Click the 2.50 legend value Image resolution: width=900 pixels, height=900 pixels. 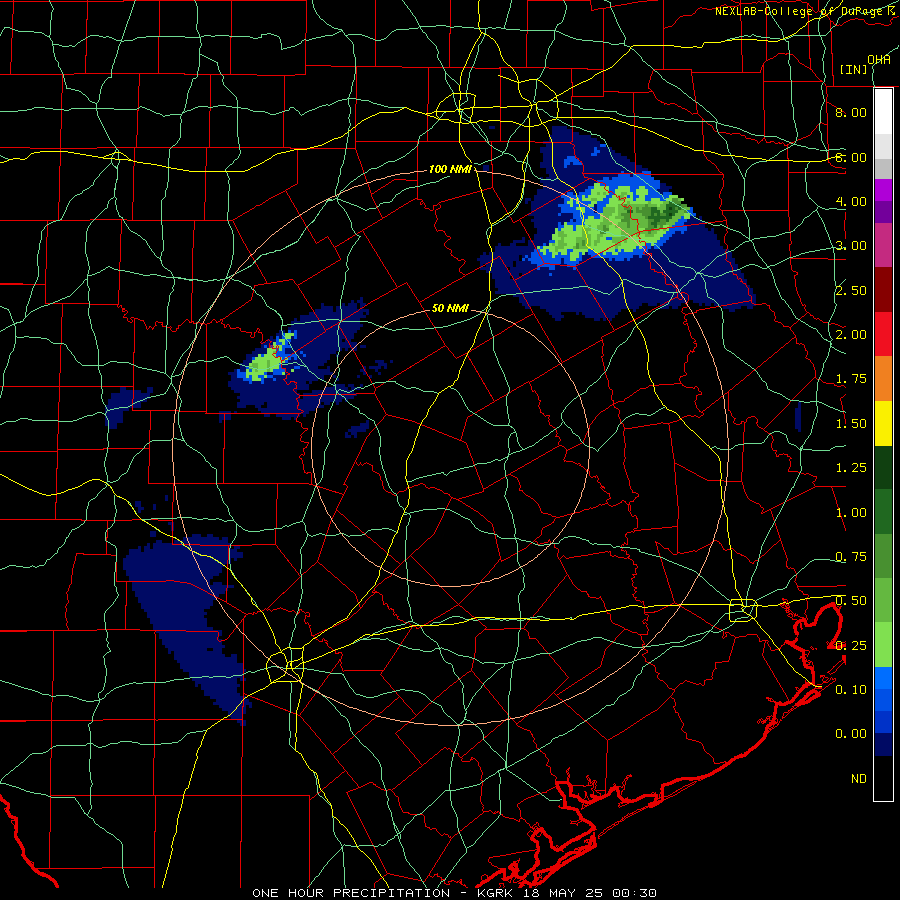click(x=851, y=290)
